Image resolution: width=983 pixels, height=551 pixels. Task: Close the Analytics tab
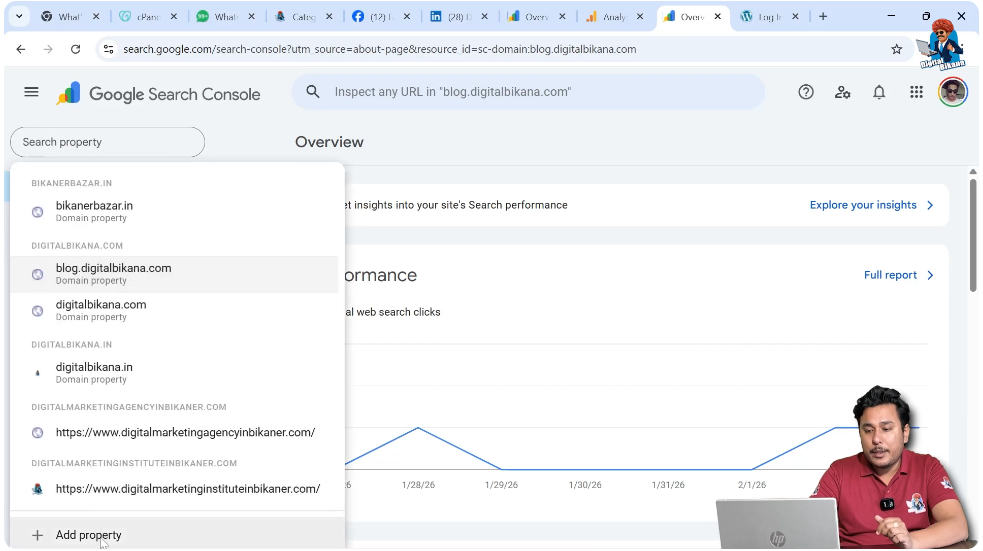coord(640,16)
